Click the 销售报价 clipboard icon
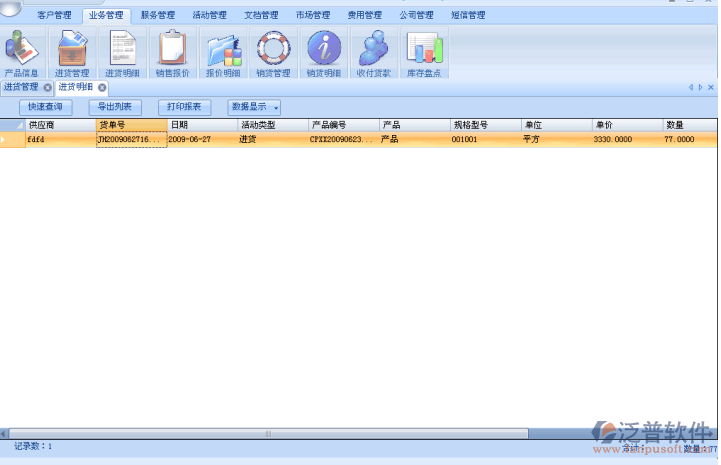 click(x=172, y=50)
